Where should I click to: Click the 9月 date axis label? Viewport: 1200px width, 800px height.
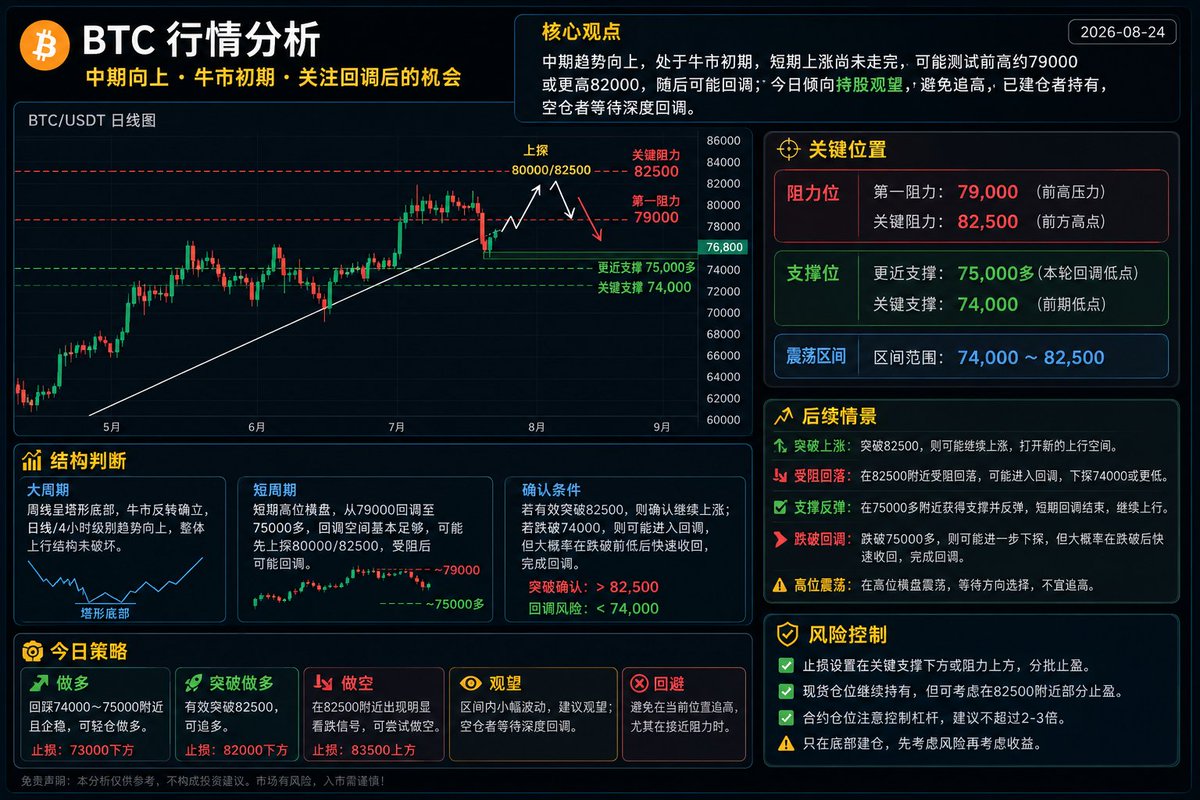tap(662, 427)
